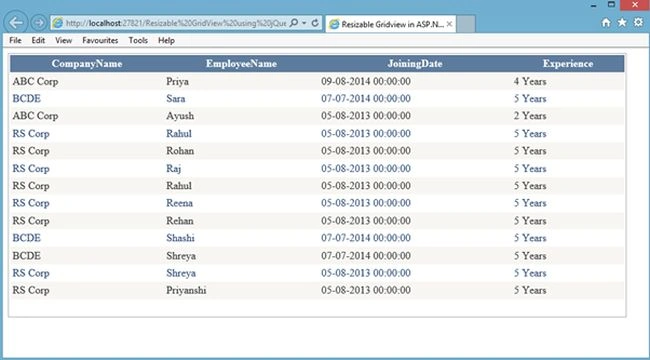Click the search magnifier in address bar

(293, 23)
